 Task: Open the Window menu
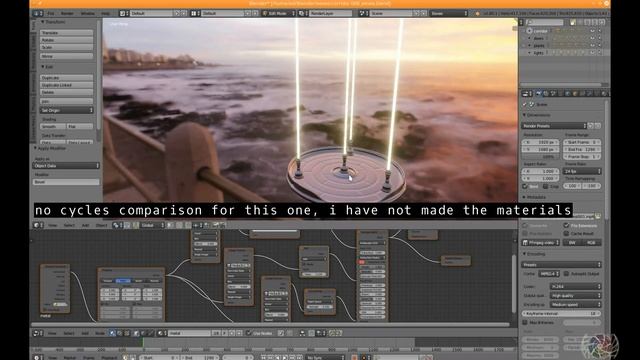[88, 13]
